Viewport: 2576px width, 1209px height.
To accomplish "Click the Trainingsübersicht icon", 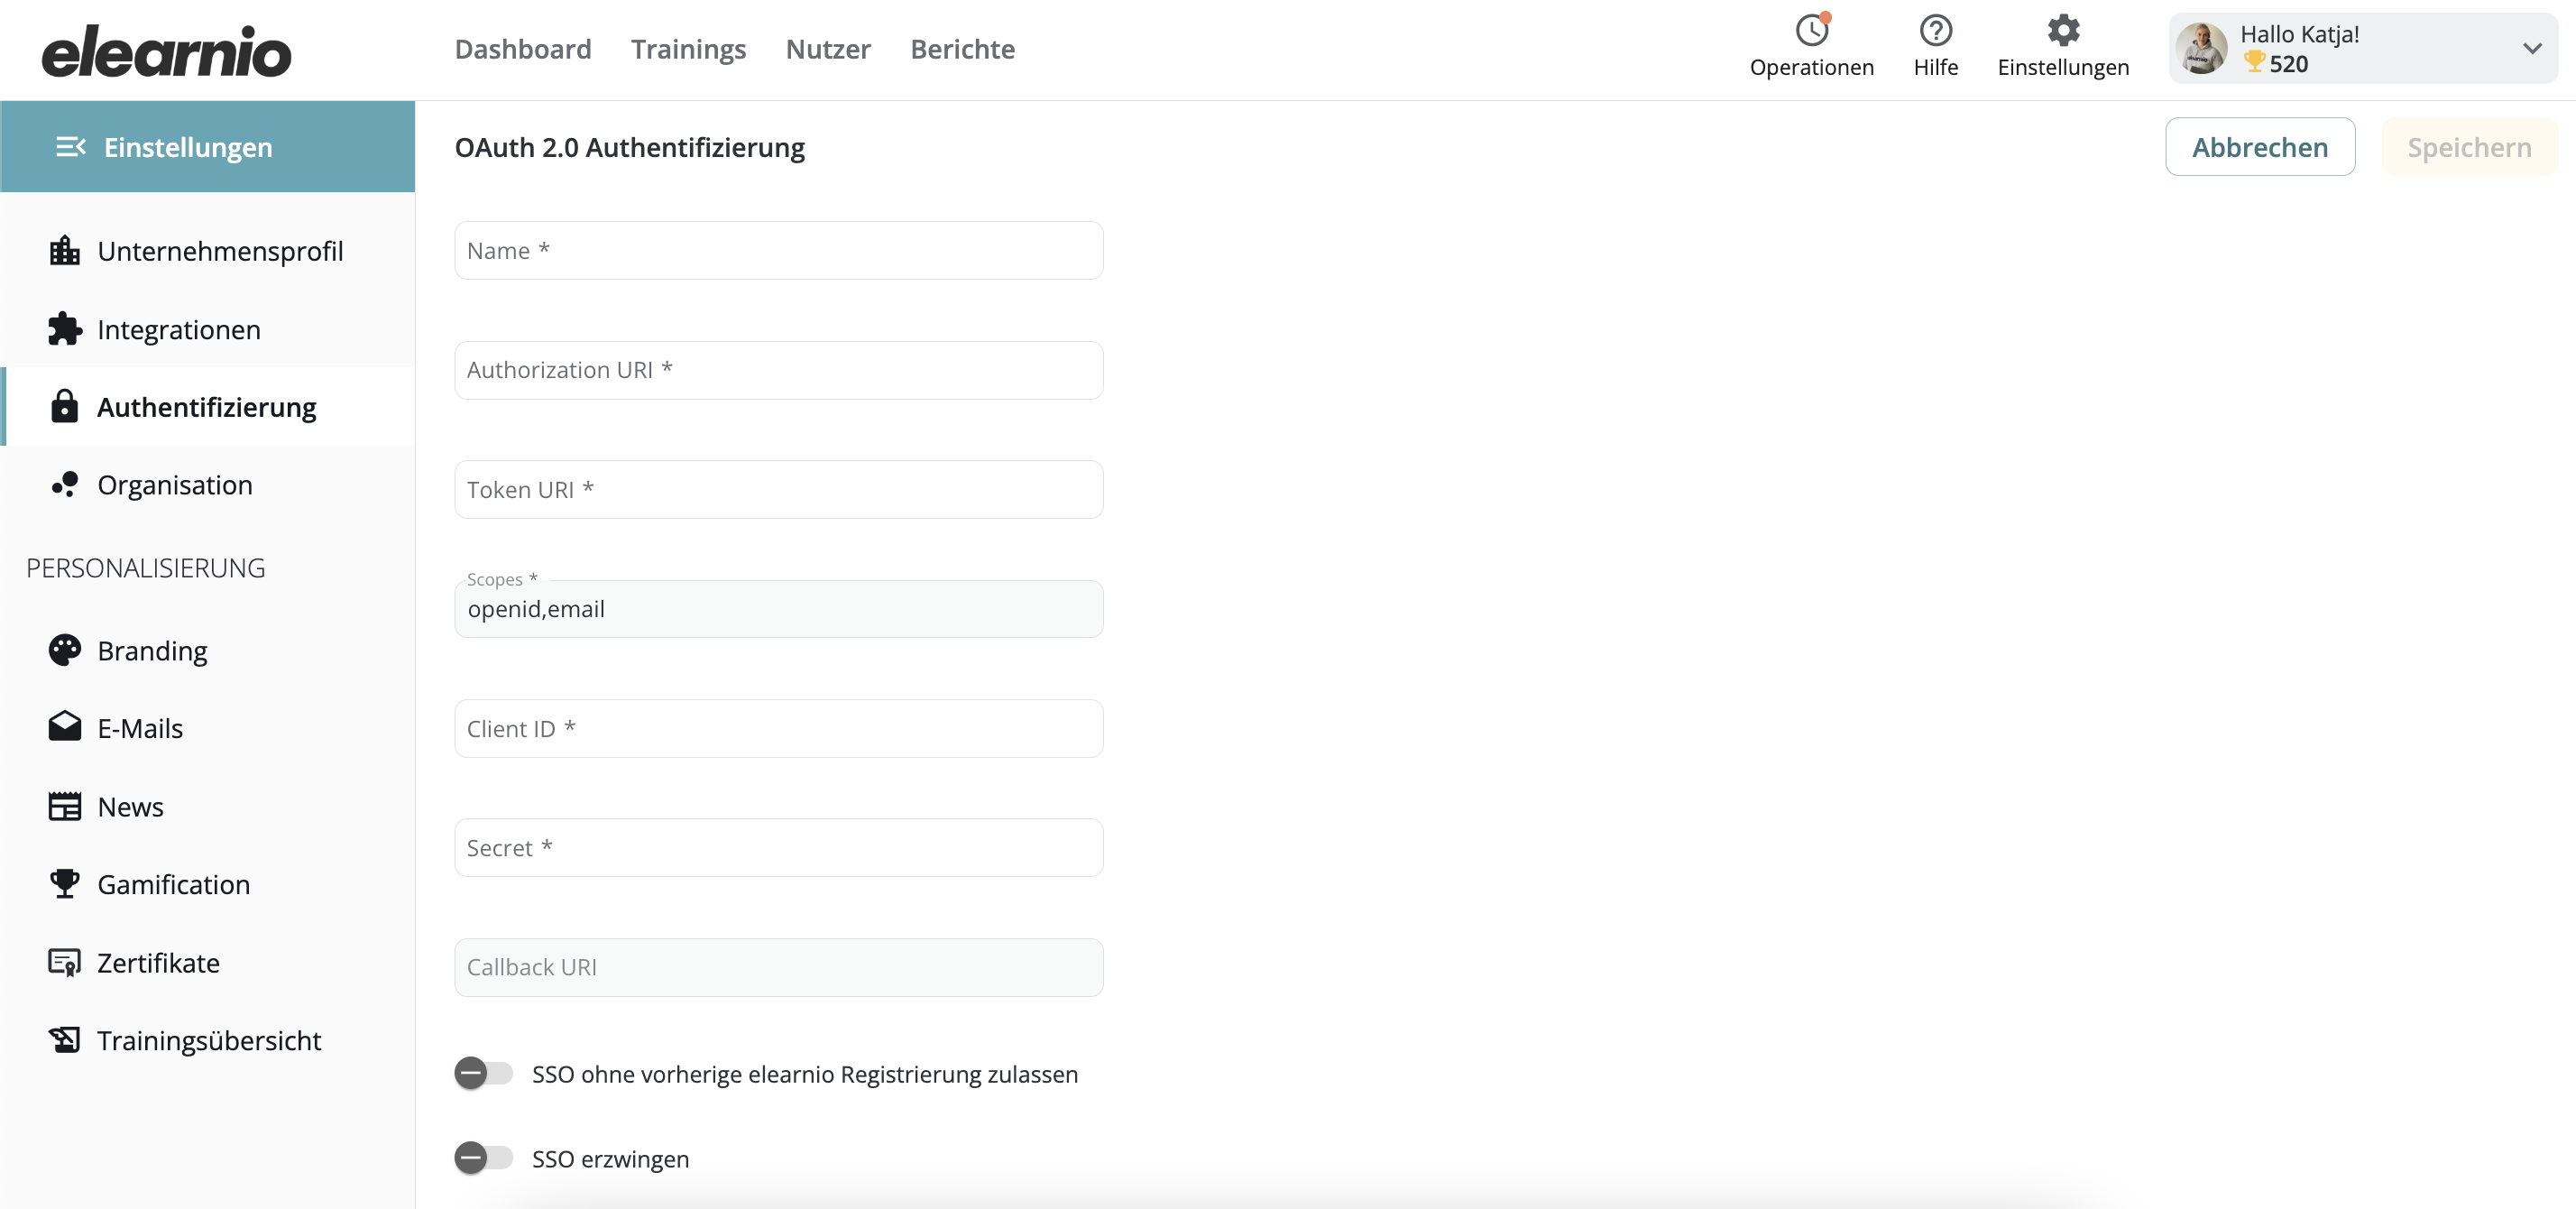I will pos(65,1040).
